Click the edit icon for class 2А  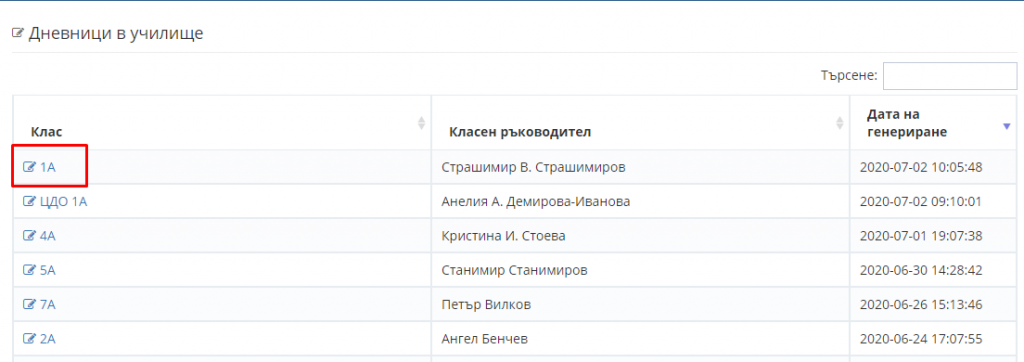pyautogui.click(x=29, y=338)
